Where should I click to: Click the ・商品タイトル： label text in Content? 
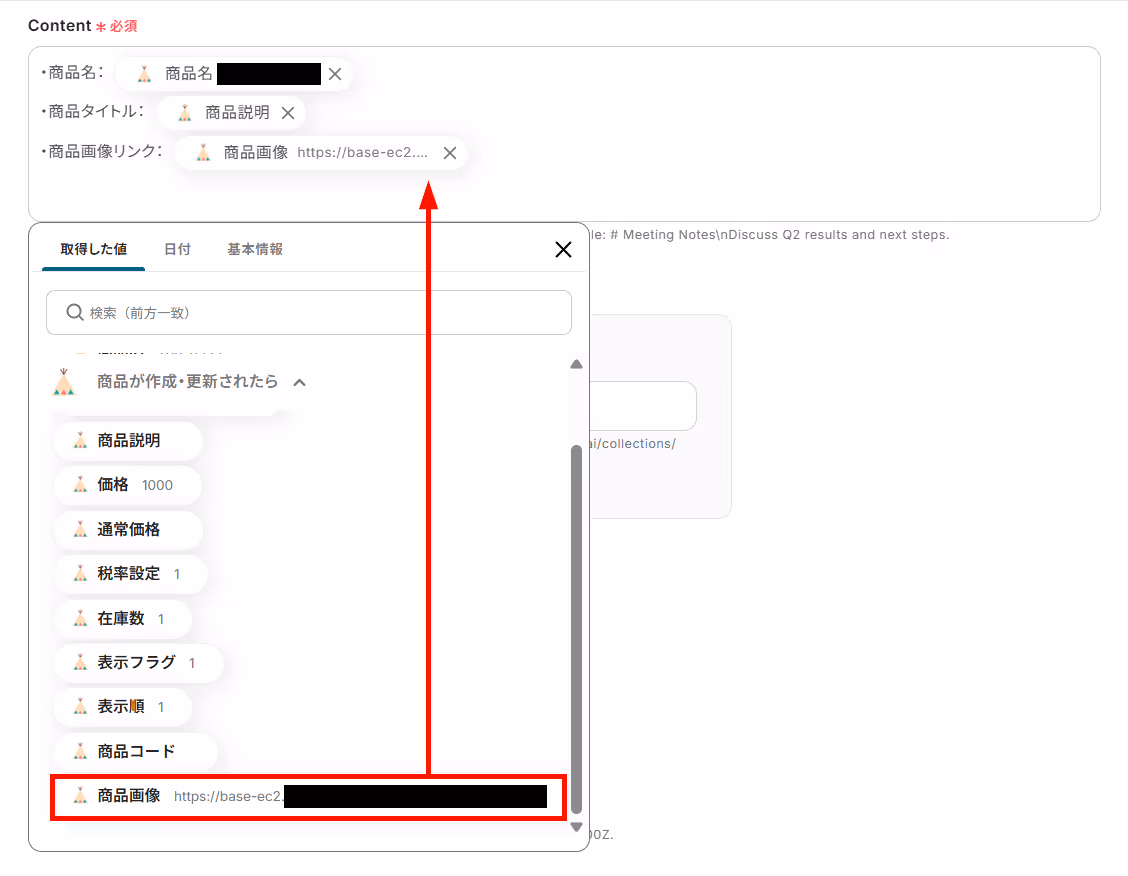point(92,111)
